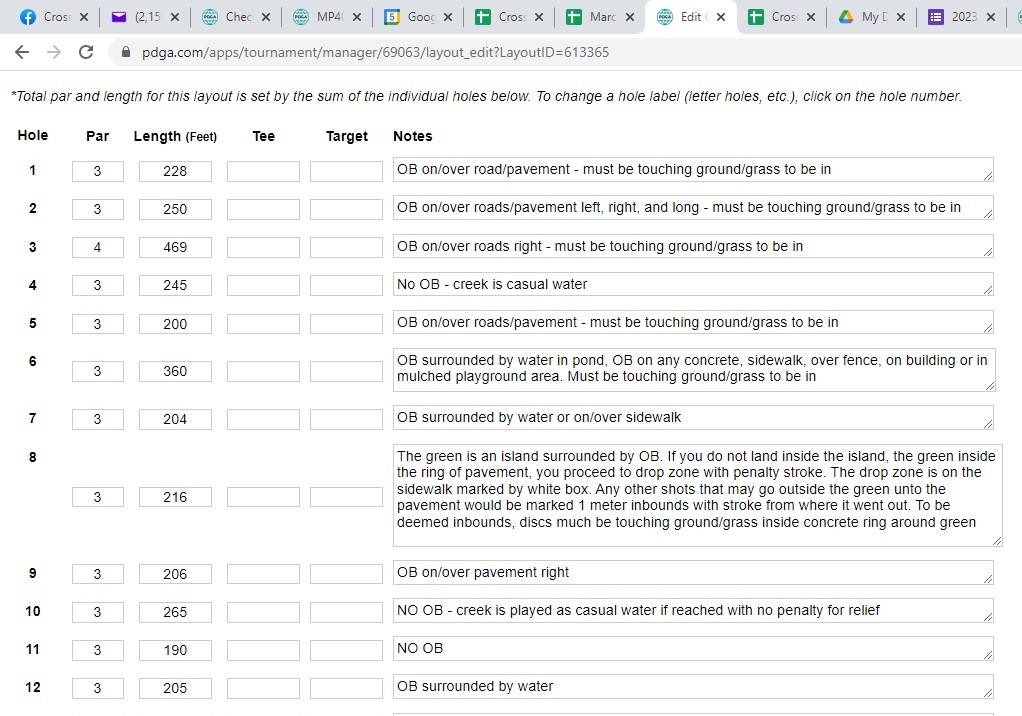1022x716 pixels.
Task: Switch to the (2,15 mail tab
Action: (146, 17)
